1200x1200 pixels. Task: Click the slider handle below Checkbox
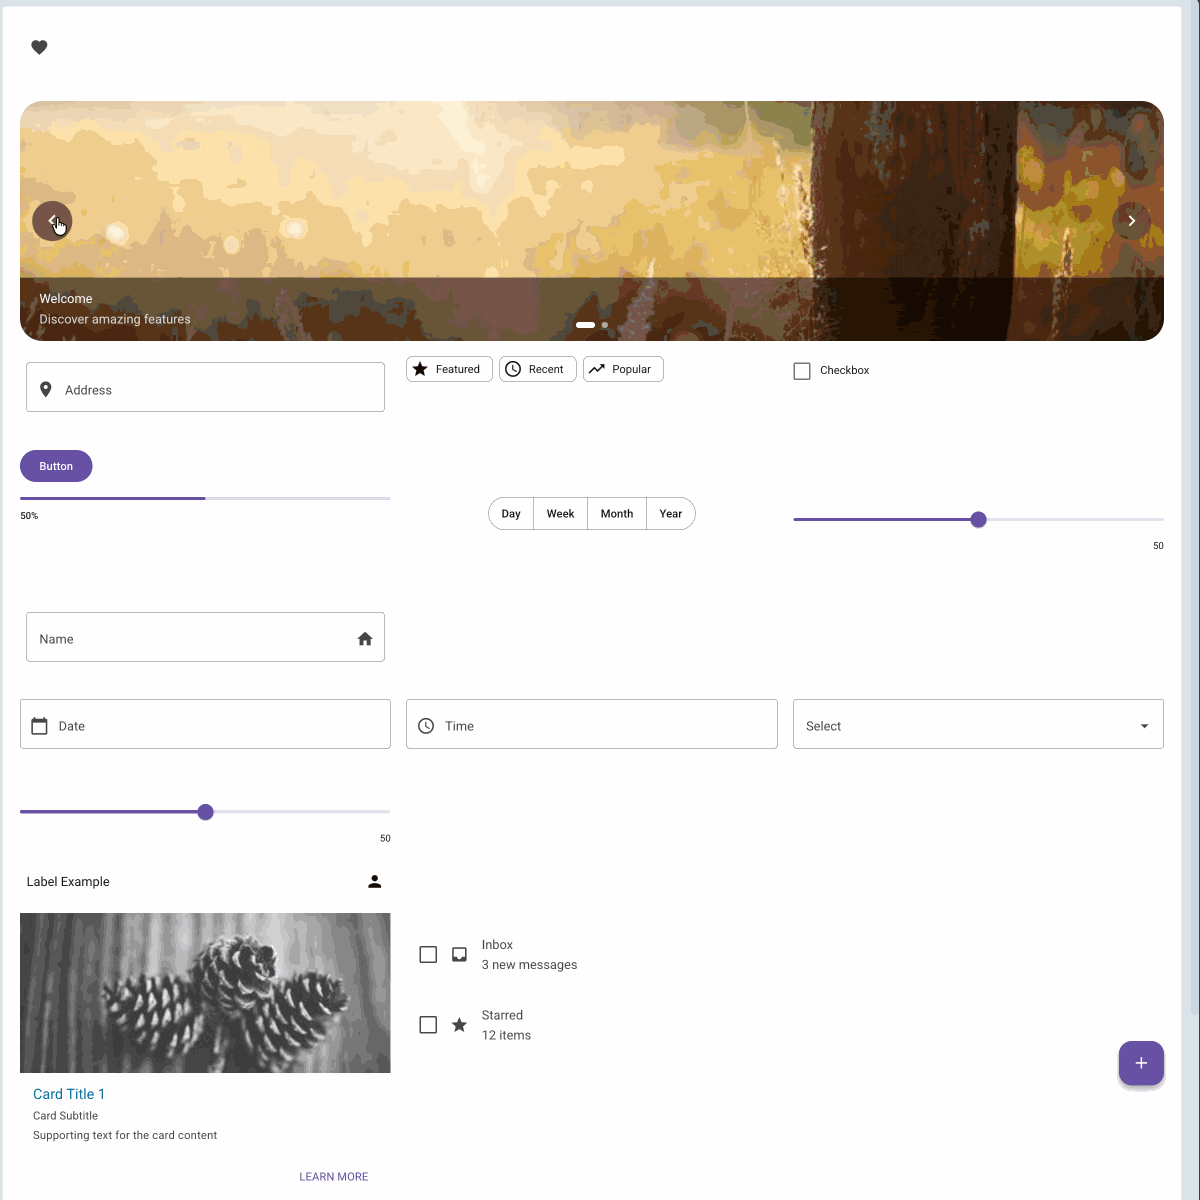[978, 520]
